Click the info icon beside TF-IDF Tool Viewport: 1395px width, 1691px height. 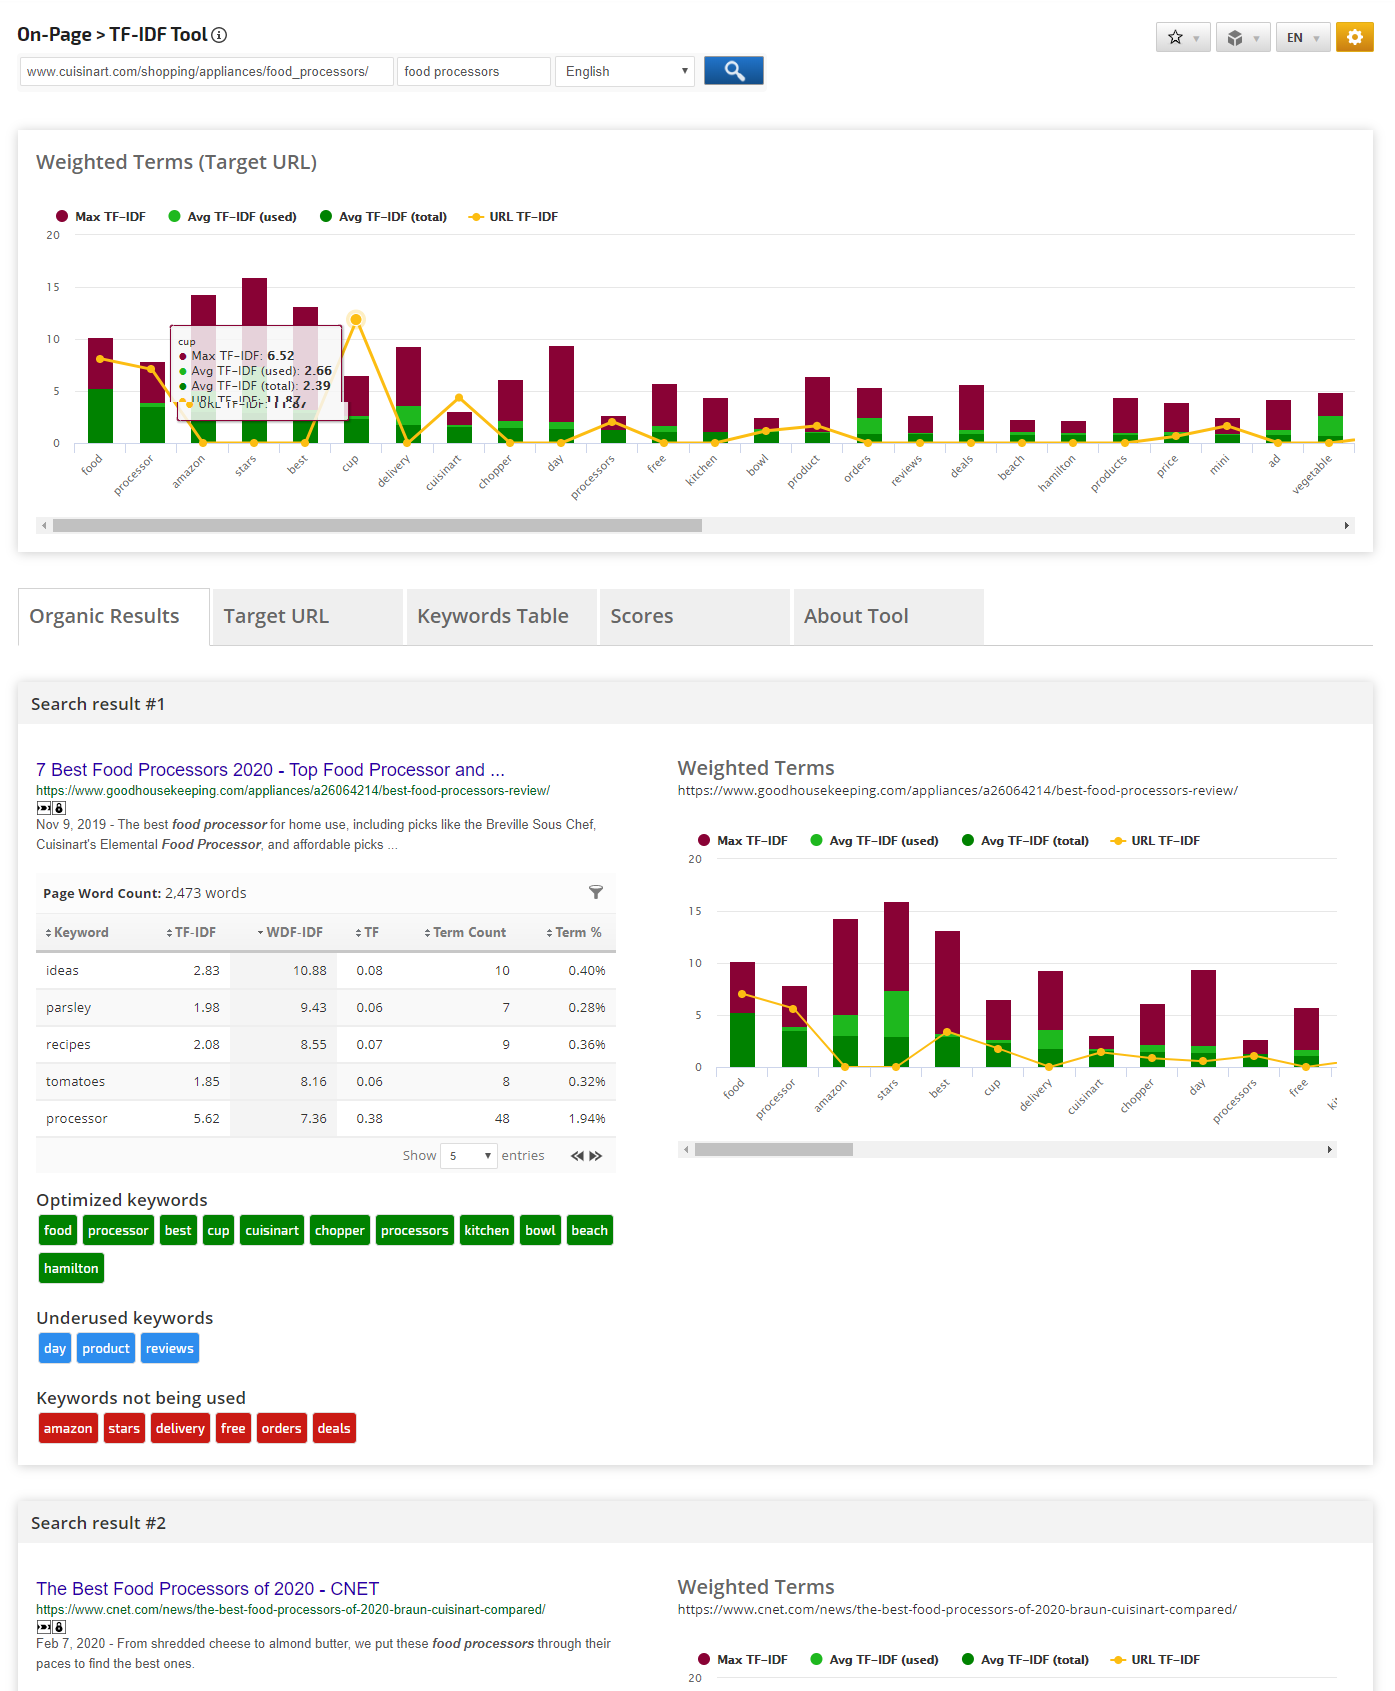219,35
